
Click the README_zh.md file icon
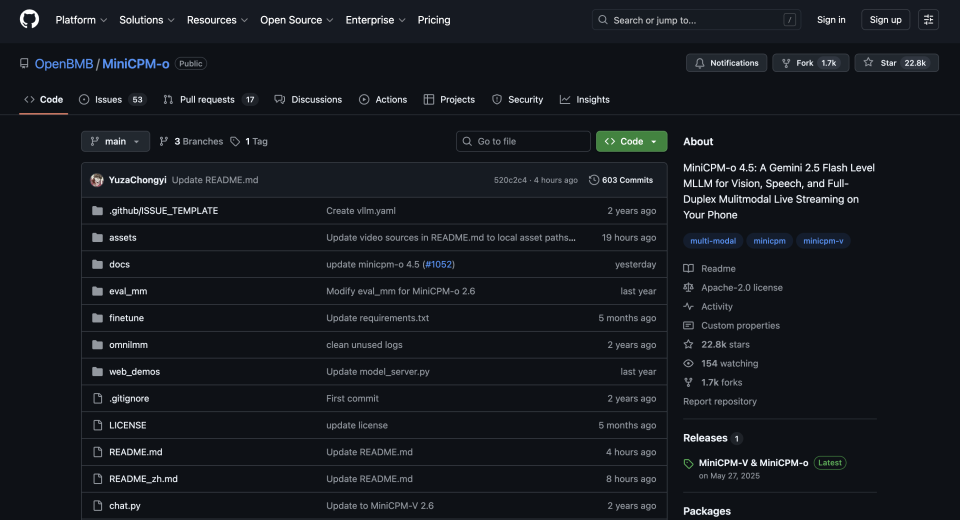click(97, 479)
